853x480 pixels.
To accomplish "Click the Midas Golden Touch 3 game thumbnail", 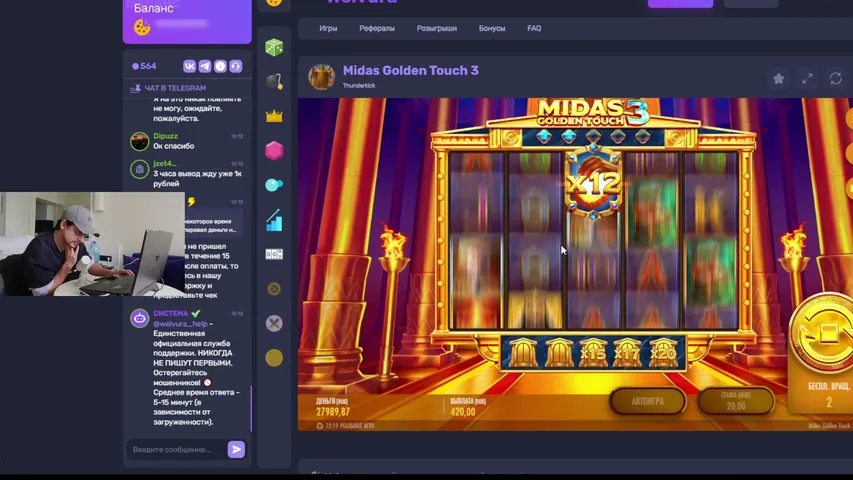I will (x=322, y=77).
